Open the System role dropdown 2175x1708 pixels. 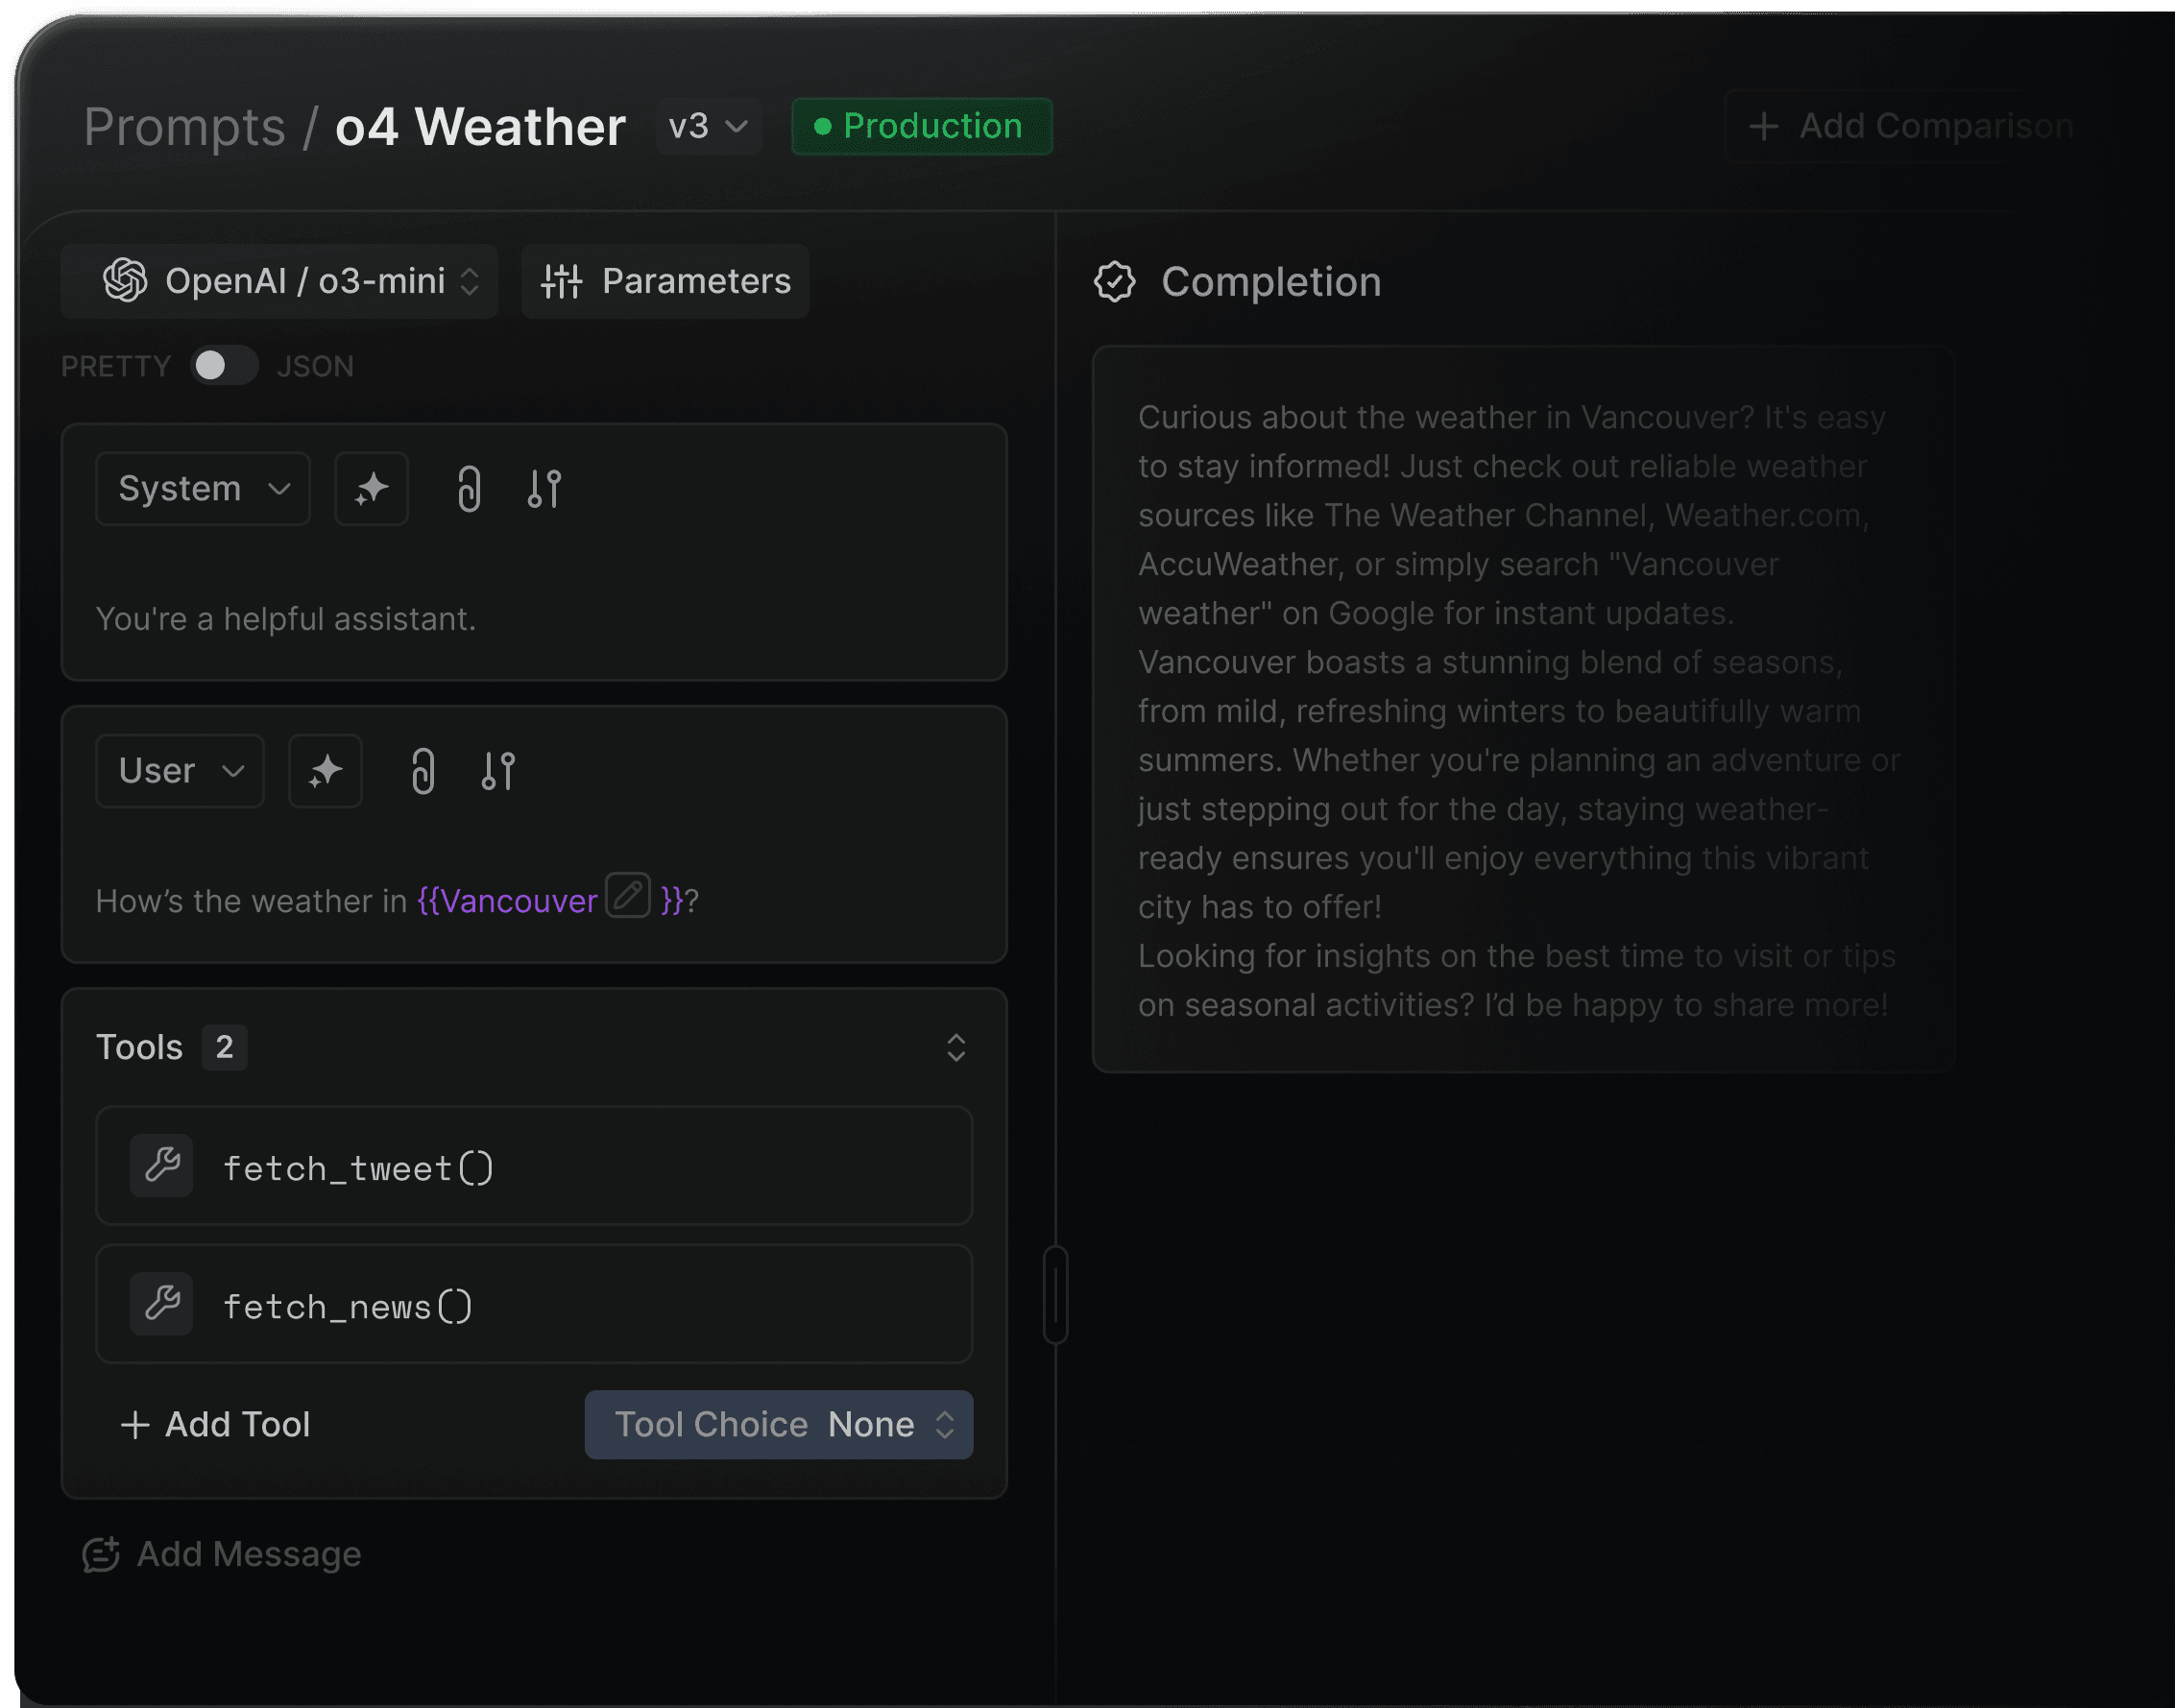coord(203,489)
